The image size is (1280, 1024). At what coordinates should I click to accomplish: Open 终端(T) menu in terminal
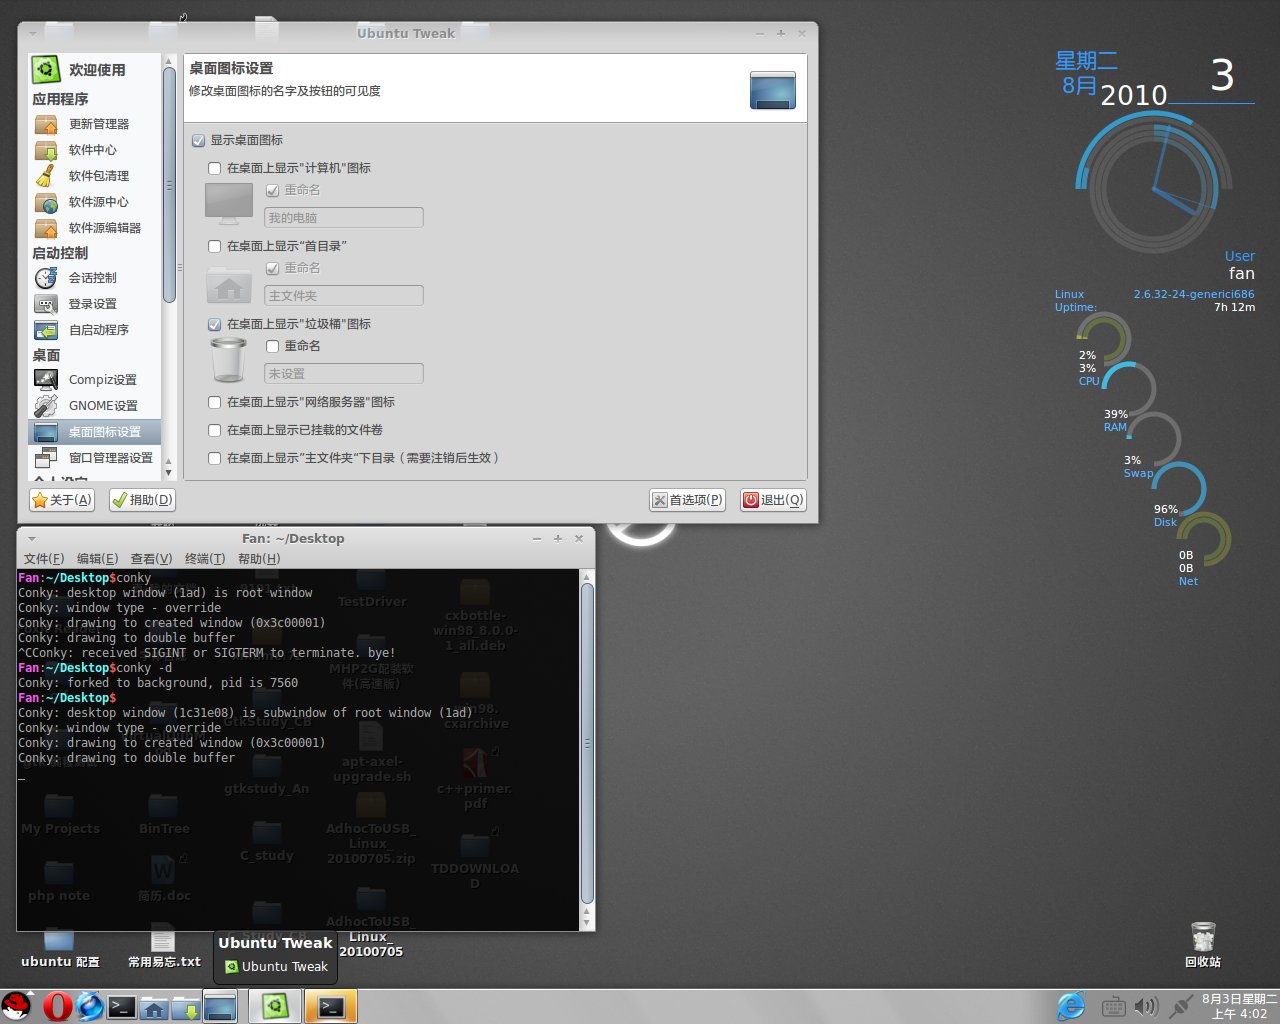(204, 559)
